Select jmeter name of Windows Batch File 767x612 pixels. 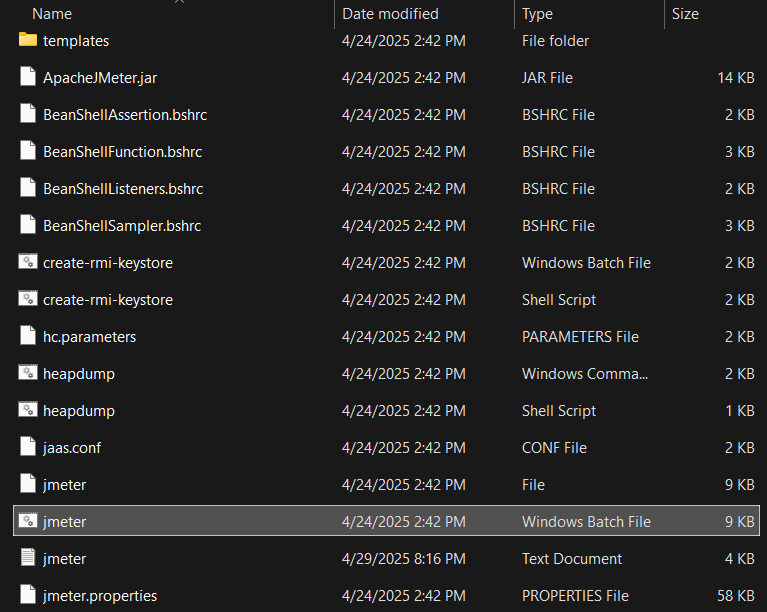click(64, 522)
